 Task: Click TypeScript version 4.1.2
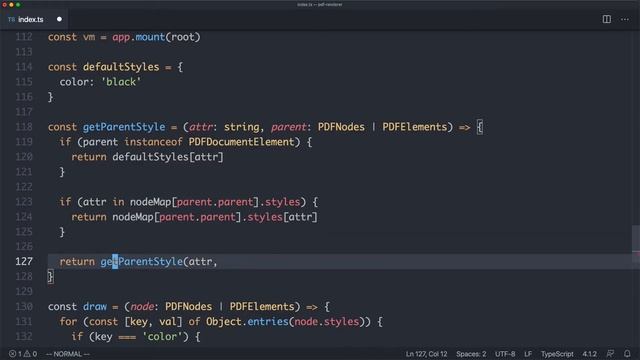[589, 354]
